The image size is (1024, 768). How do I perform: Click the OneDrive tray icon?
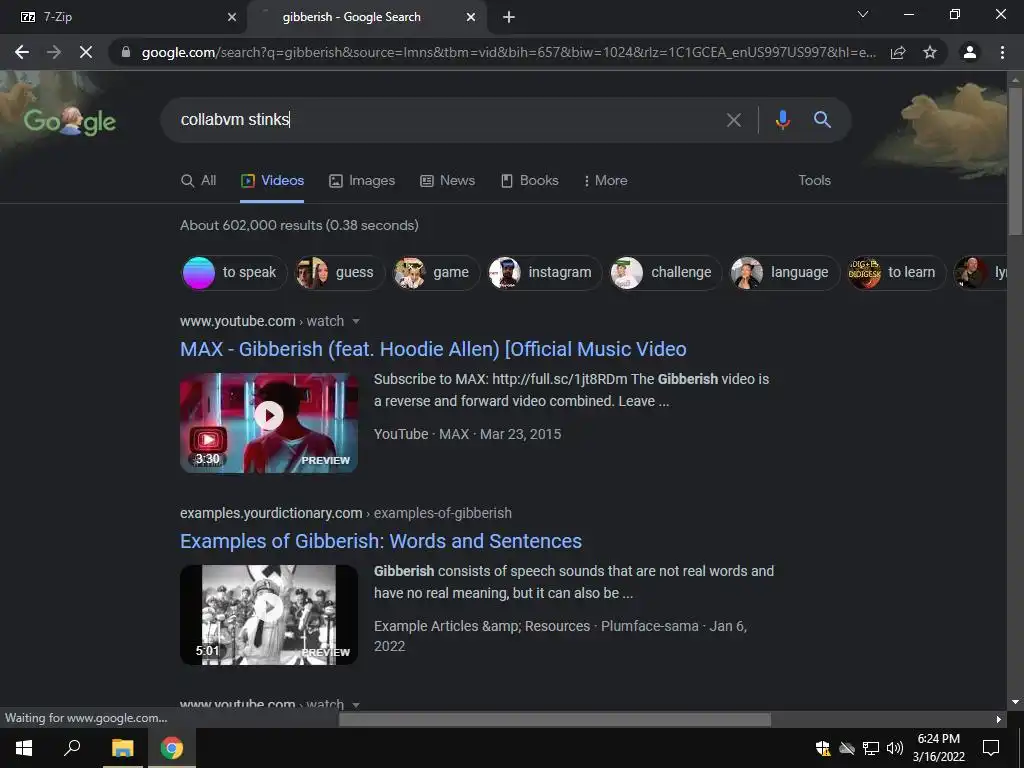(x=847, y=748)
